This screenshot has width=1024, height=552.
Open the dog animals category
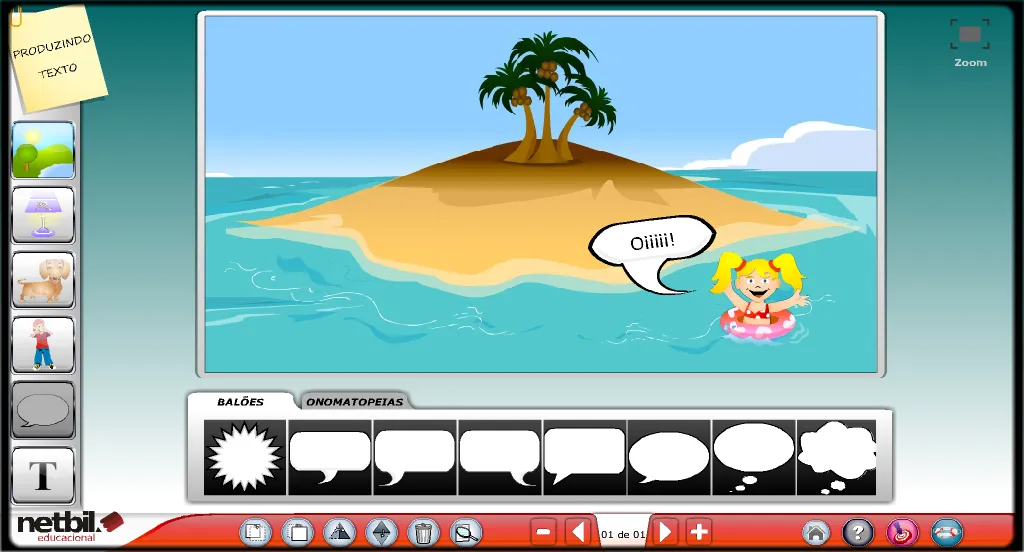click(43, 280)
